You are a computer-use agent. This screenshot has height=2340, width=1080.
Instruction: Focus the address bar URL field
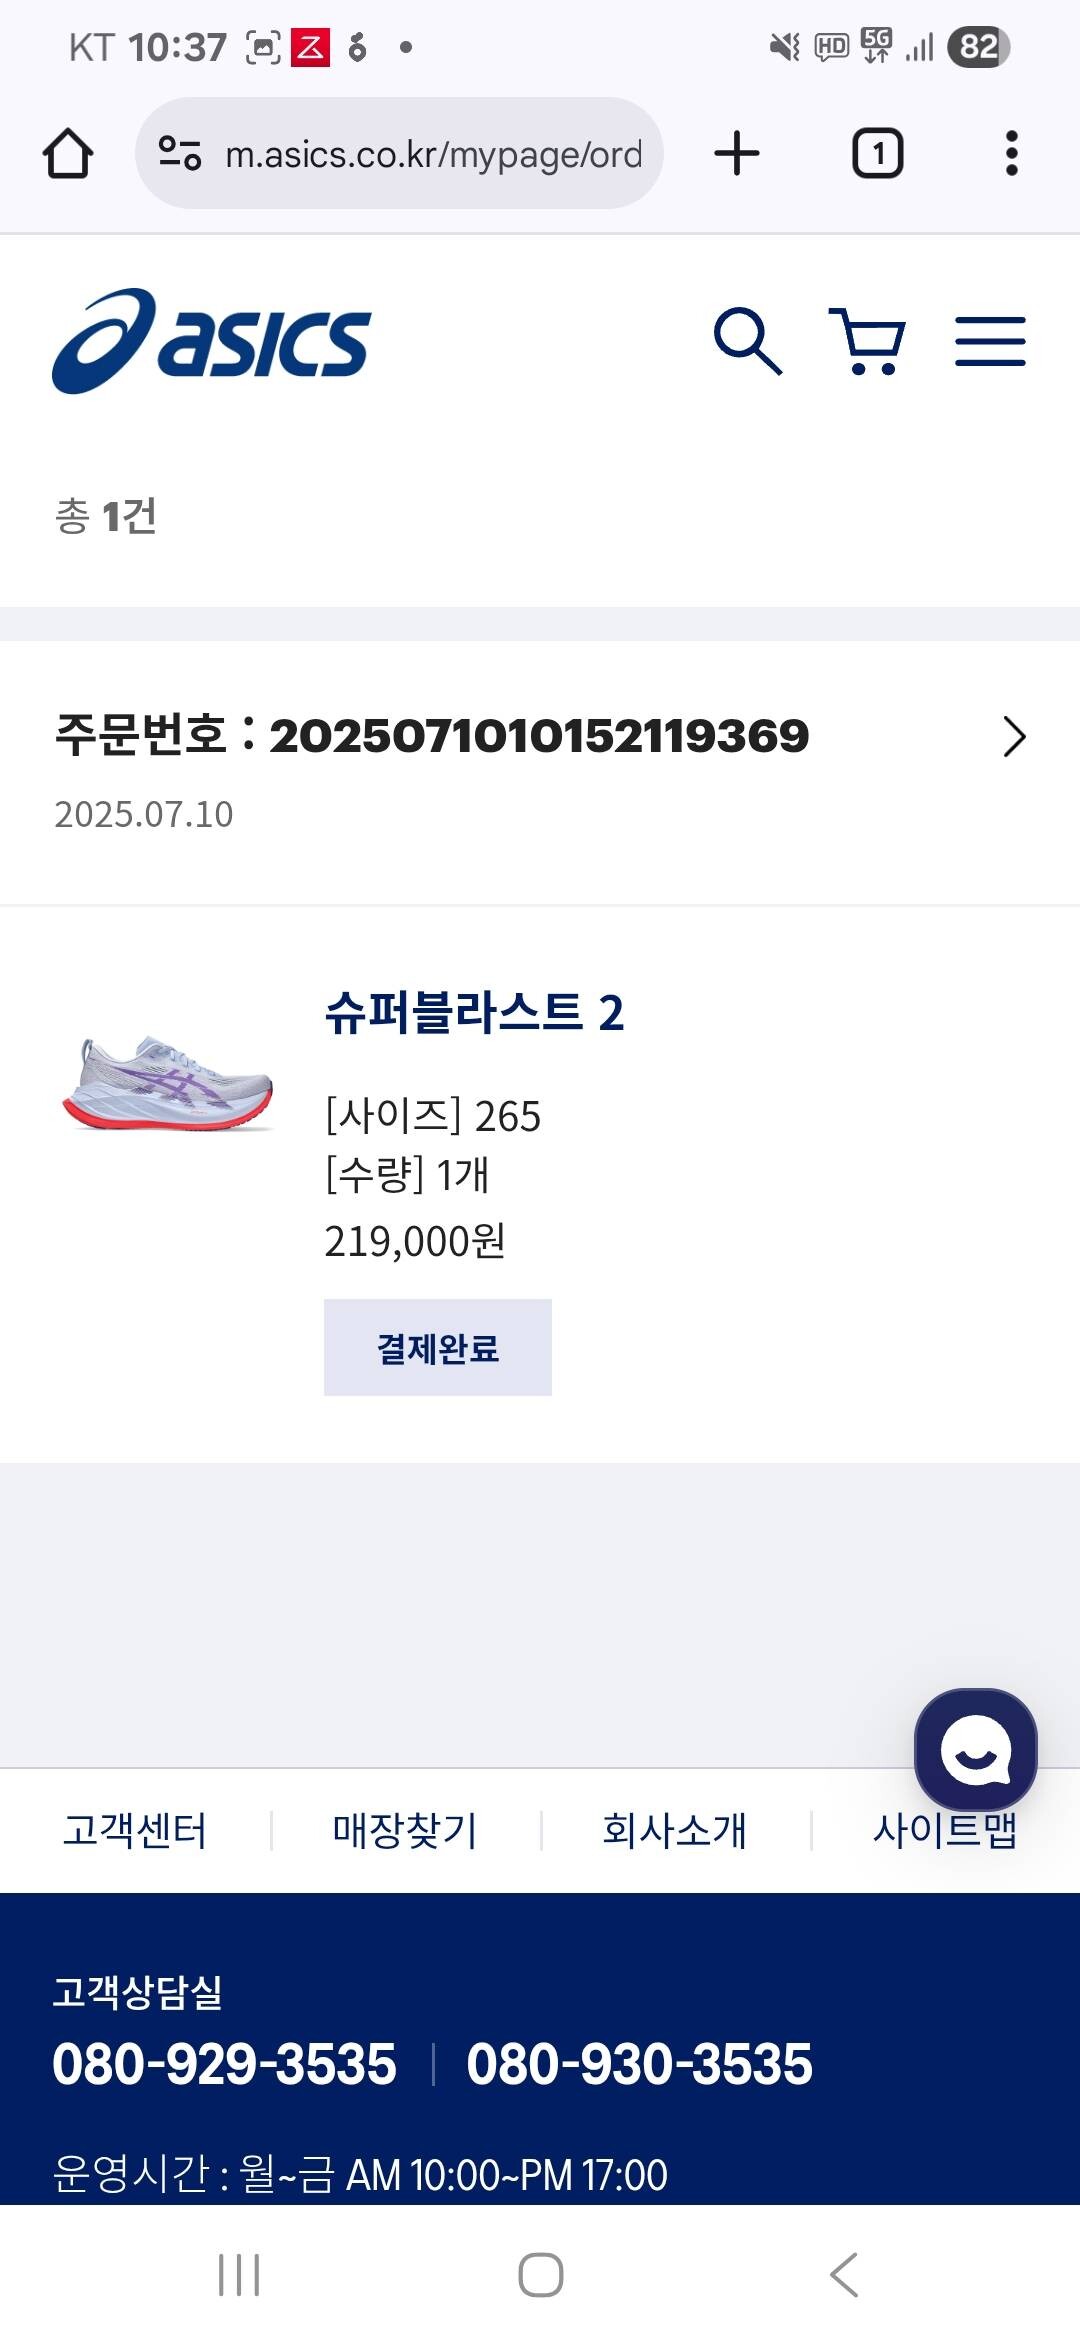coord(433,154)
